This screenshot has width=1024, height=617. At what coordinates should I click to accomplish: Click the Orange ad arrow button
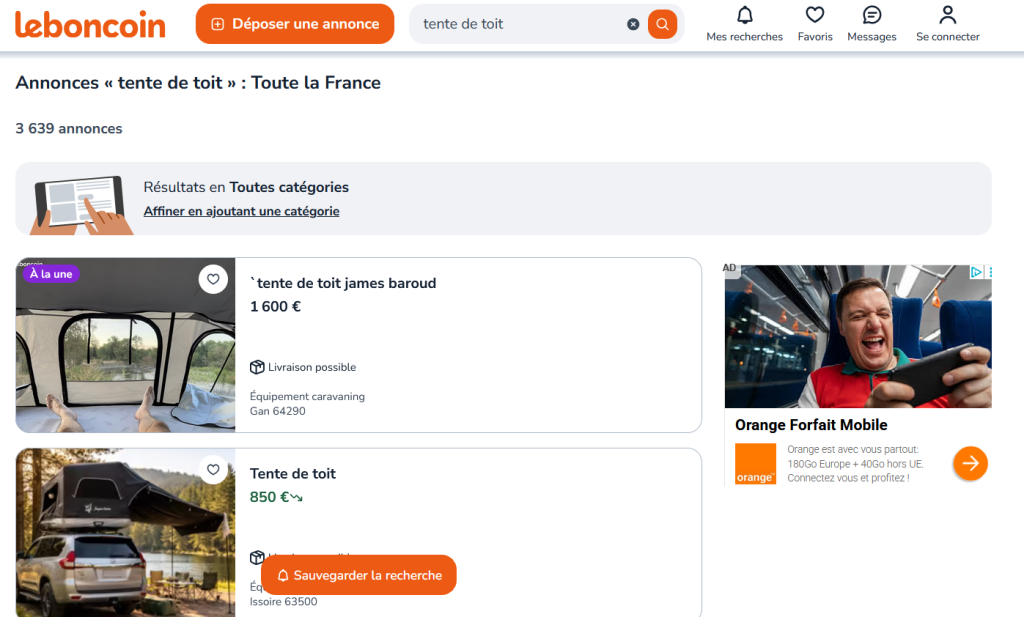click(x=969, y=463)
